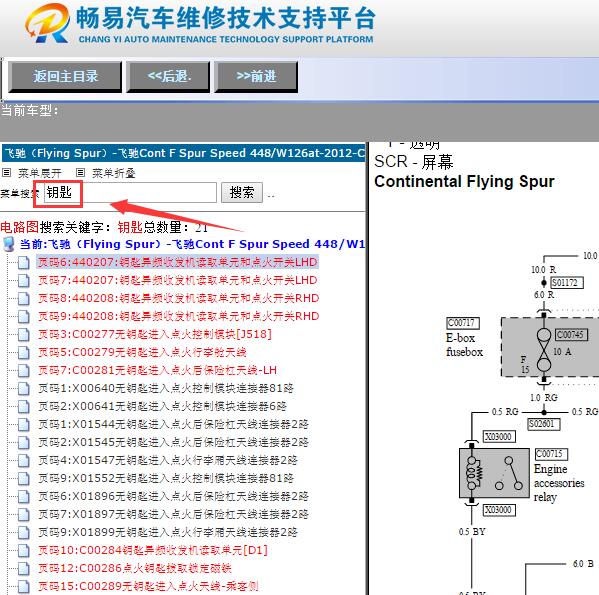Click page icon of 页码4:X01547 row
This screenshot has height=595, width=599.
click(x=24, y=461)
